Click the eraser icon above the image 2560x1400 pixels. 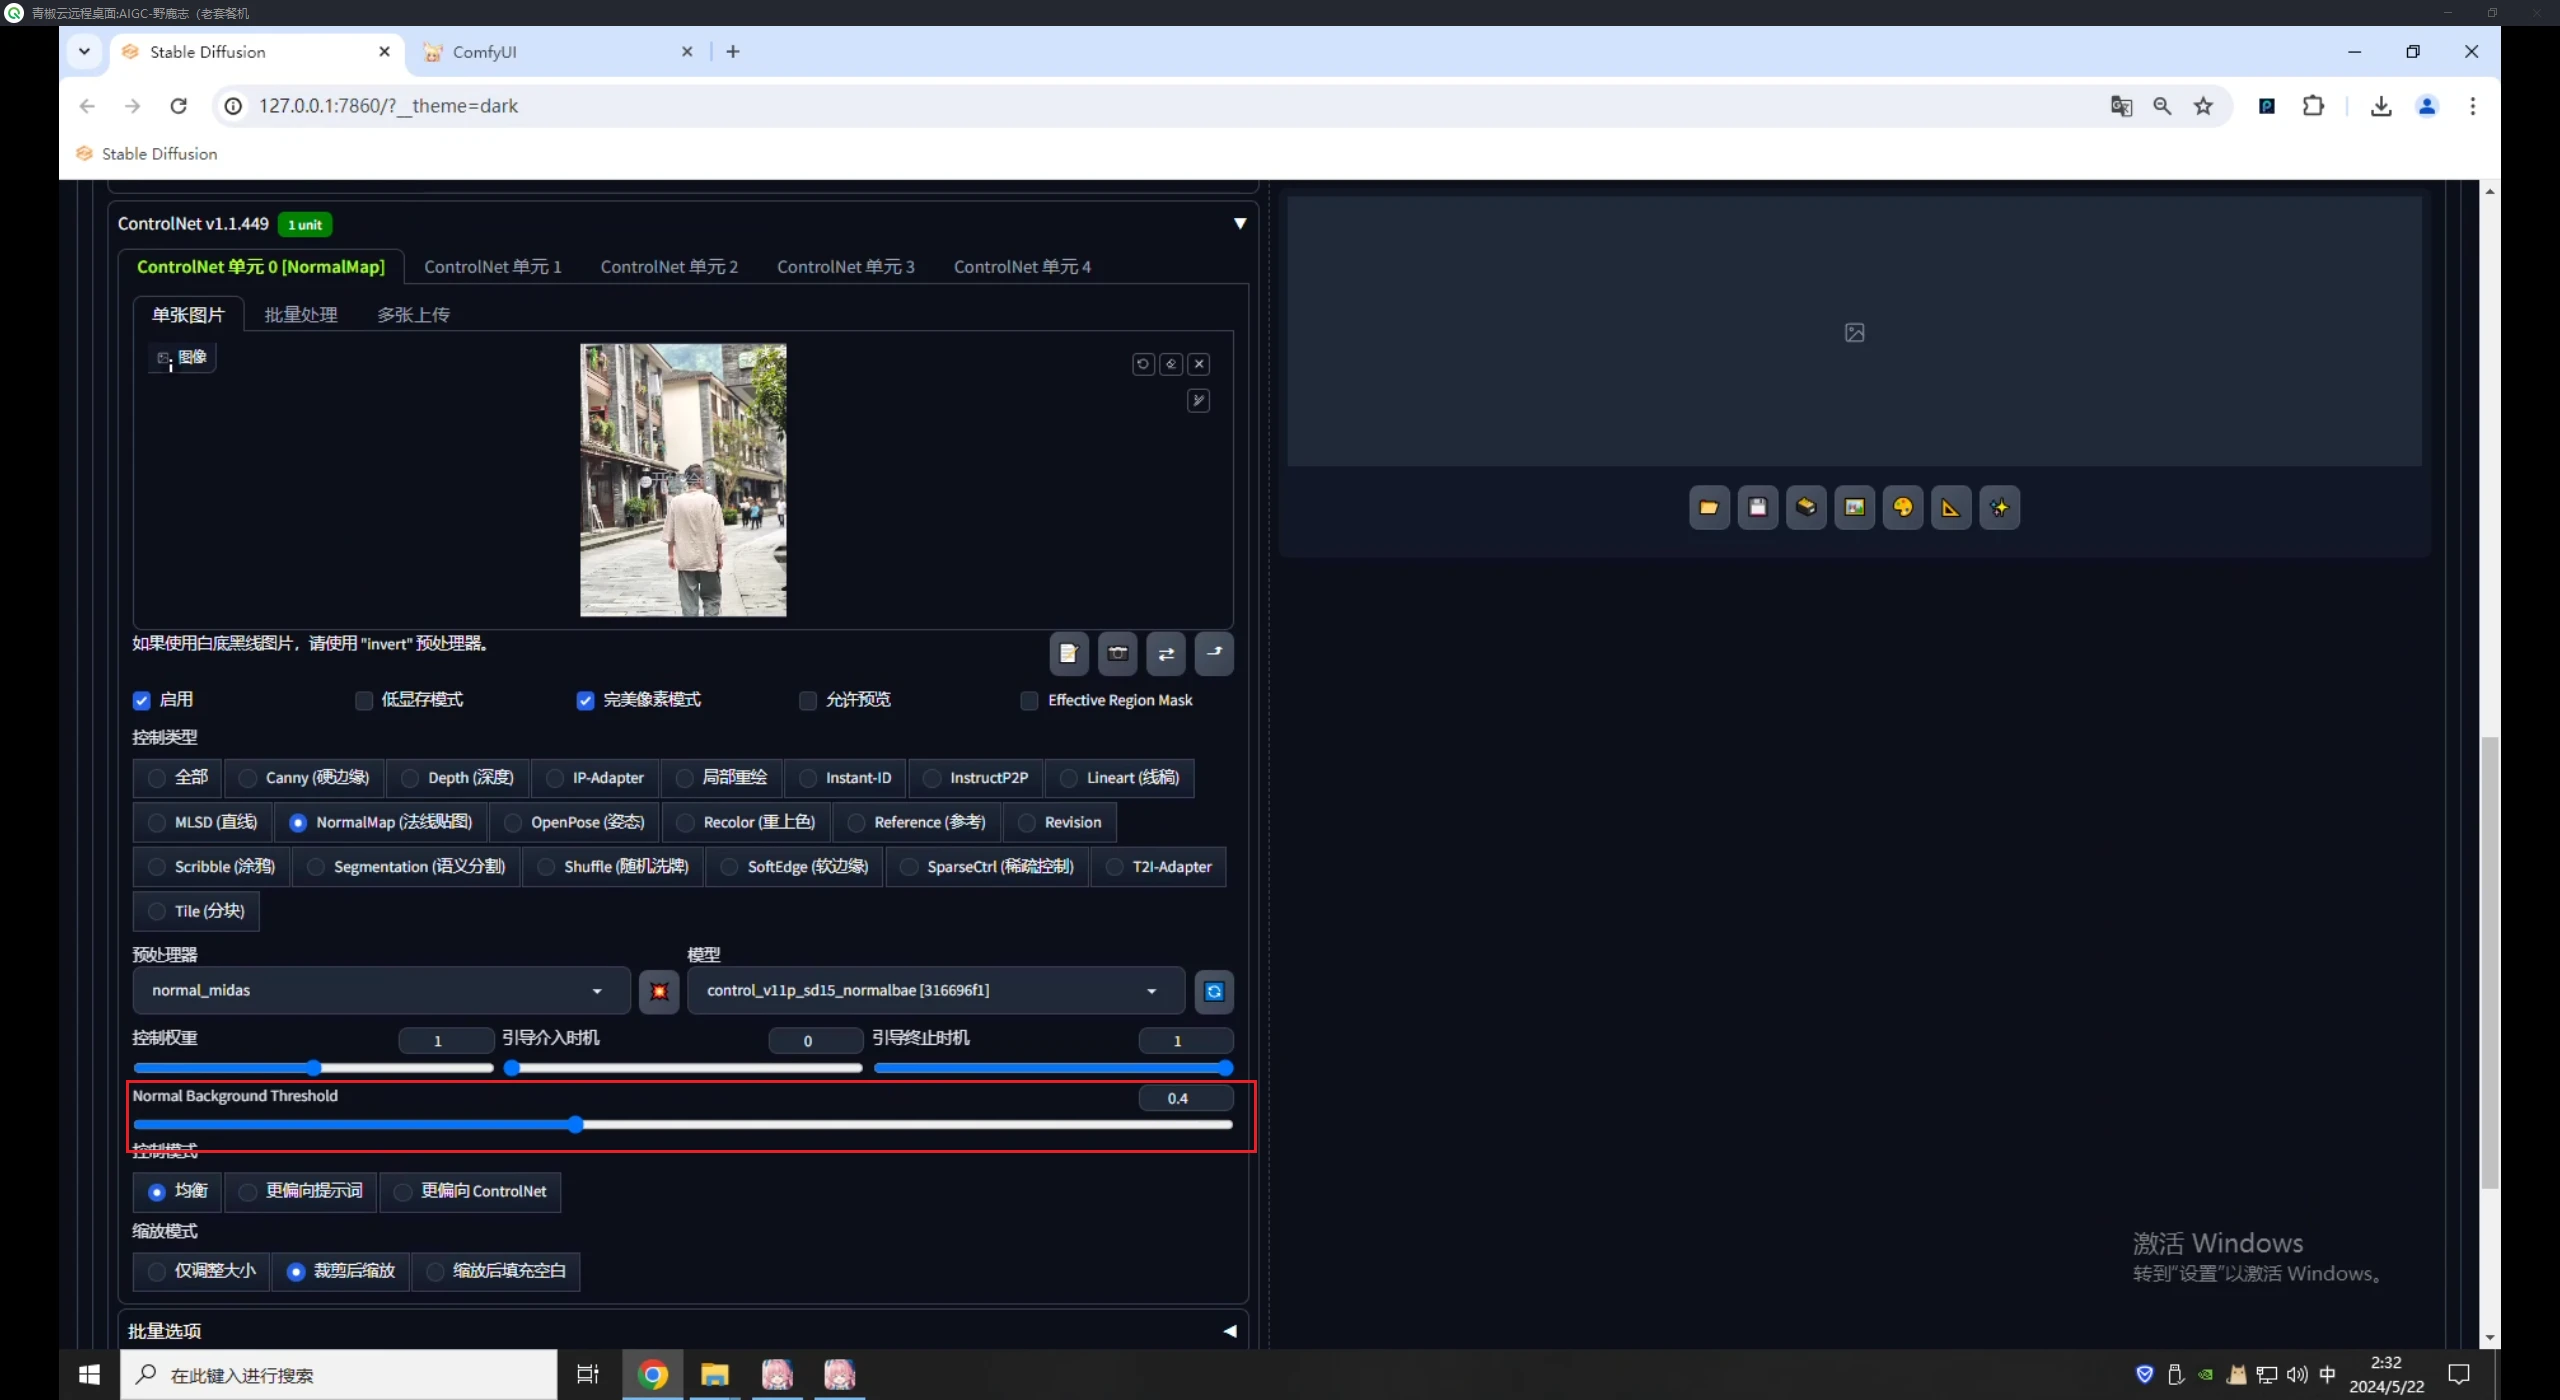[x=1171, y=364]
